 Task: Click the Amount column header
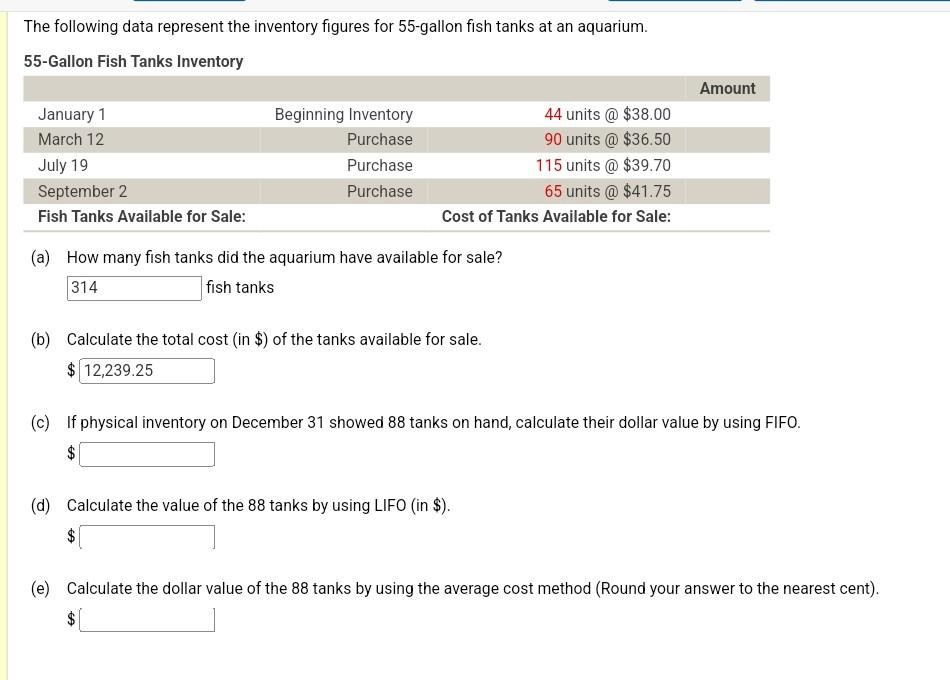click(x=727, y=88)
